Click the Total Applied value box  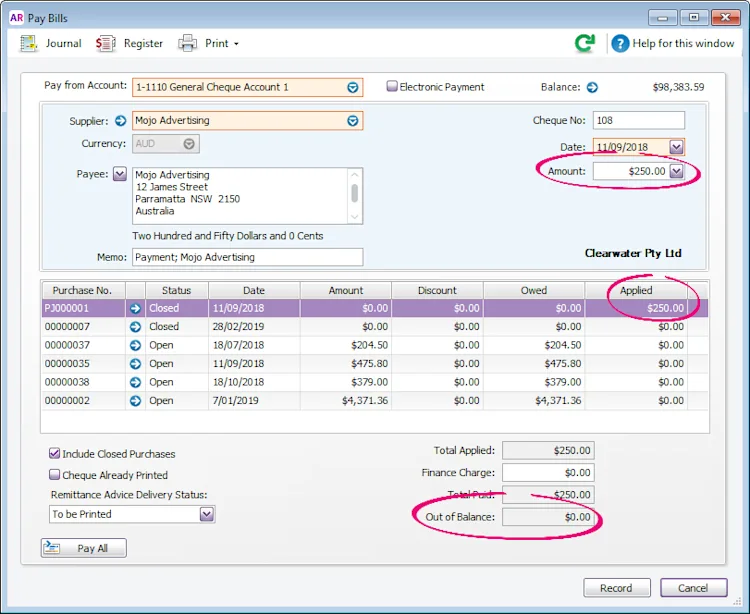[x=548, y=450]
